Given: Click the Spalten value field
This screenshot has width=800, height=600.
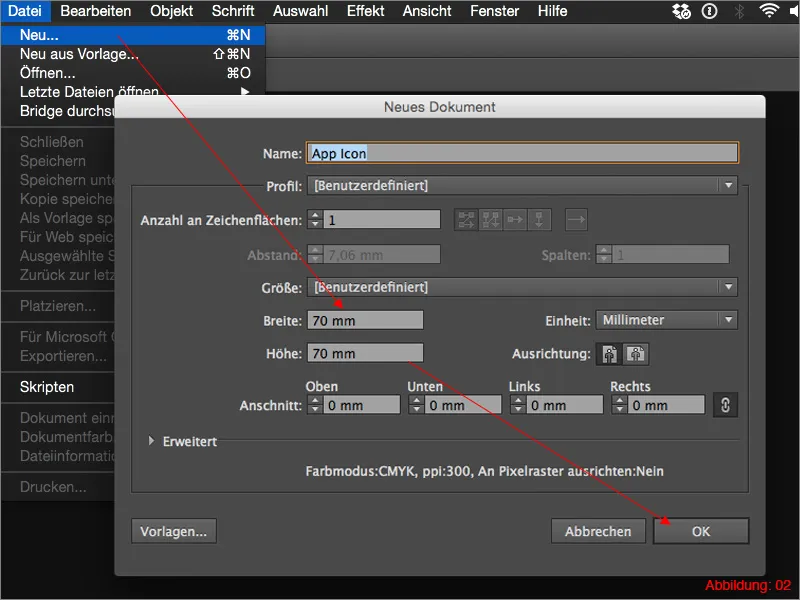Looking at the screenshot, I should pyautogui.click(x=670, y=254).
